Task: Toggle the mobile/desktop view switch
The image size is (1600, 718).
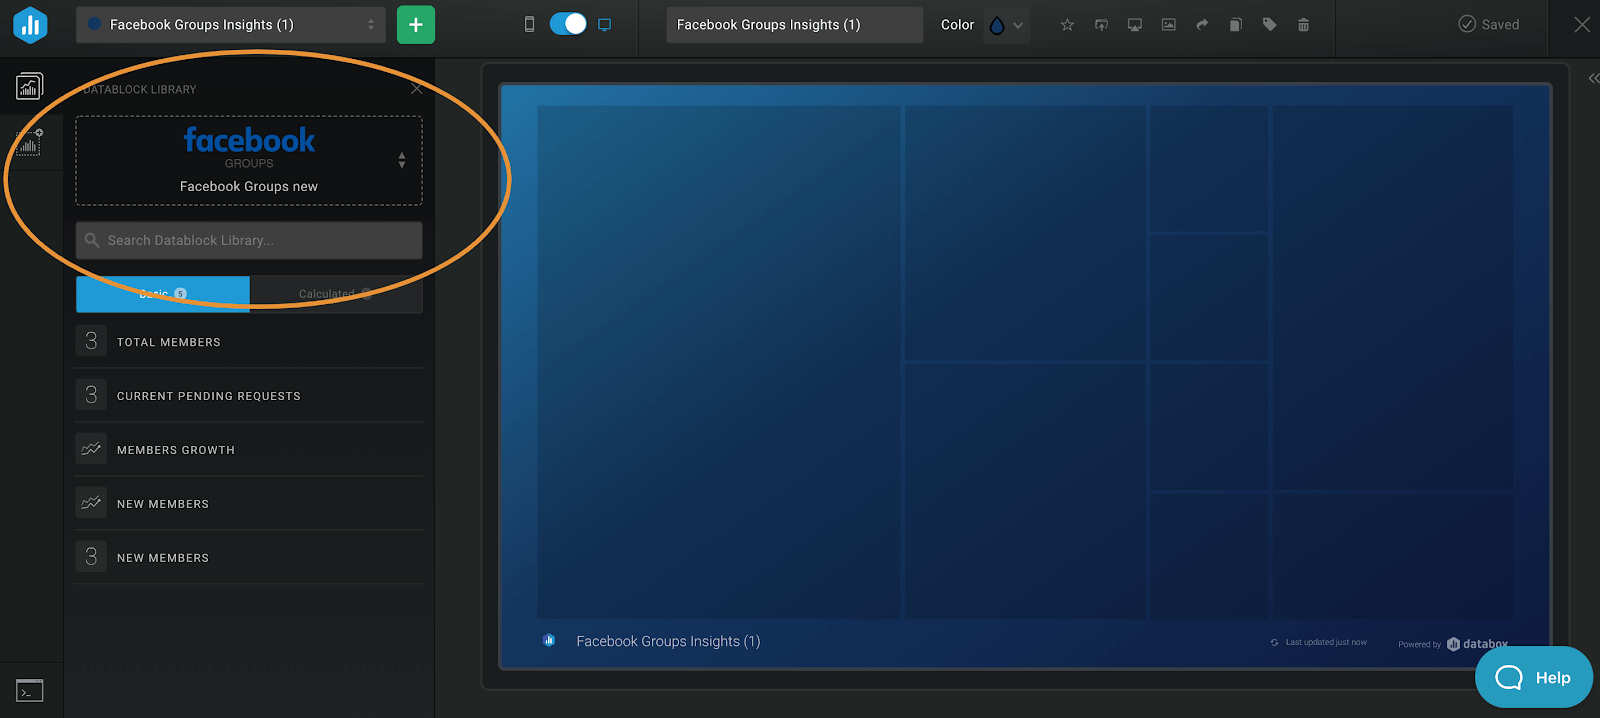Action: pyautogui.click(x=568, y=24)
